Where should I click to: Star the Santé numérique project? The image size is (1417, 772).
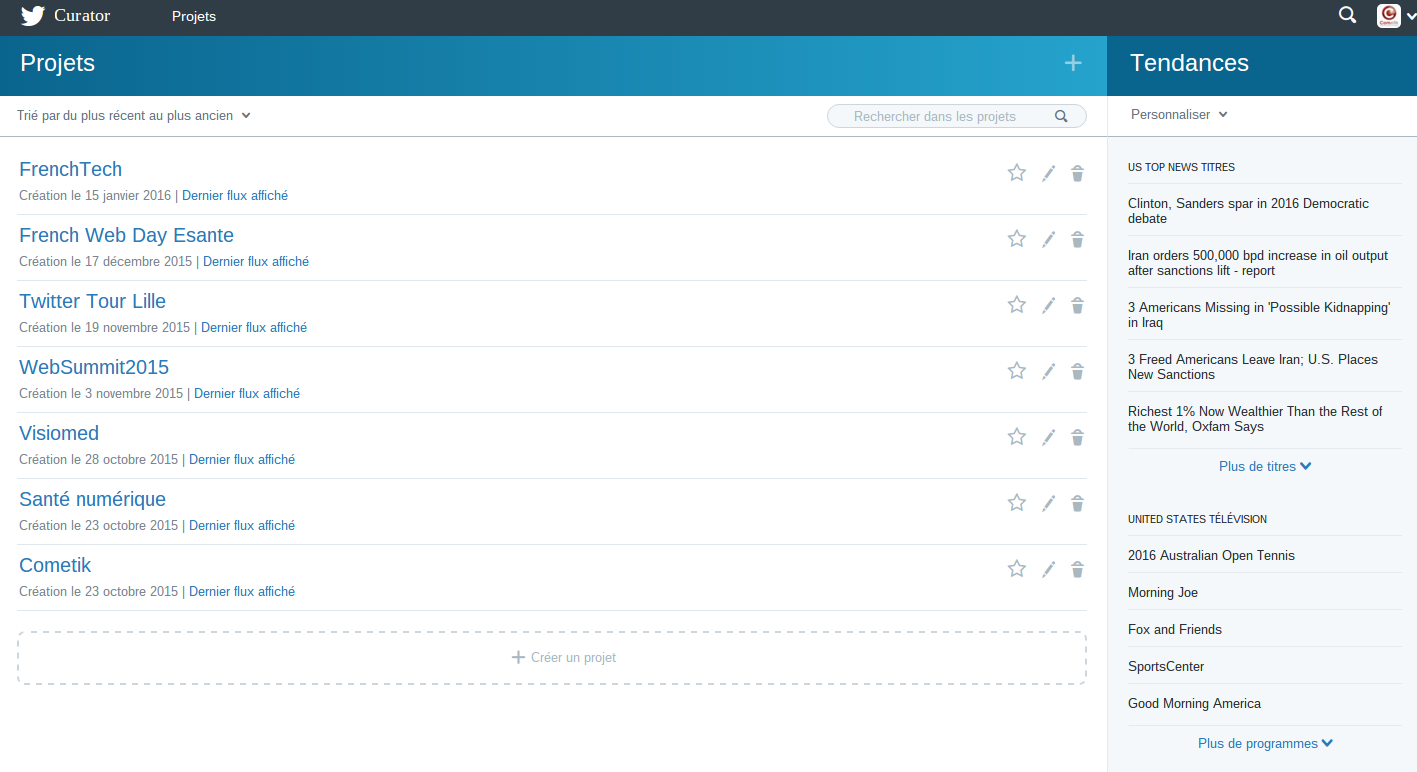point(1017,503)
